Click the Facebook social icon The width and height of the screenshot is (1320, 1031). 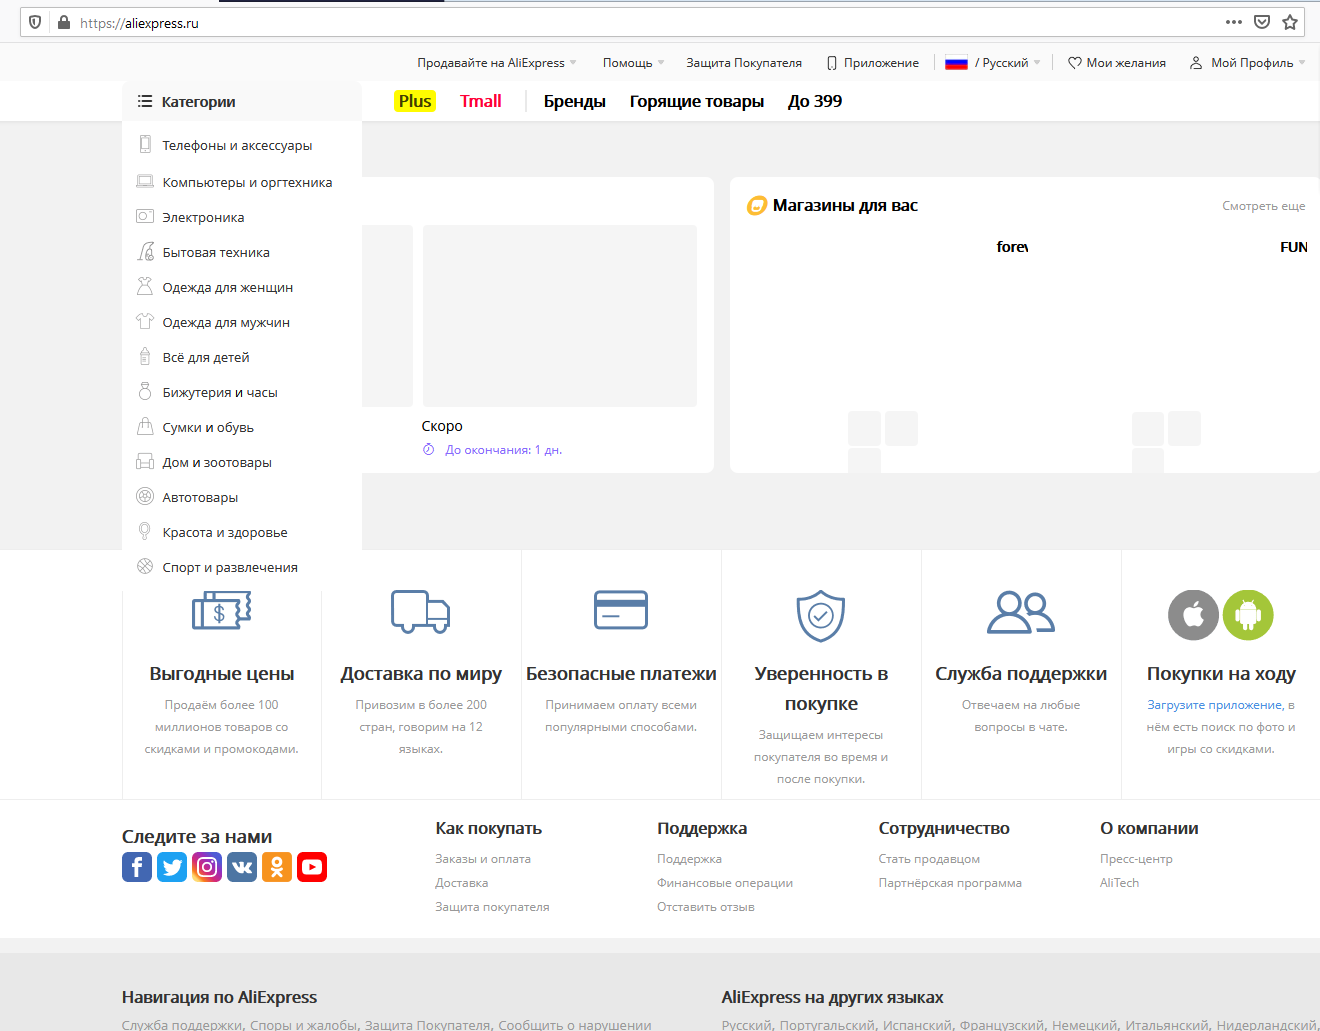coord(137,867)
